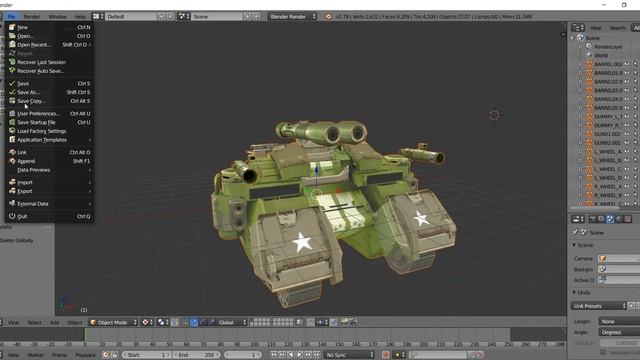640x360 pixels.
Task: Enable the scale manipulator icon
Action: point(212,322)
